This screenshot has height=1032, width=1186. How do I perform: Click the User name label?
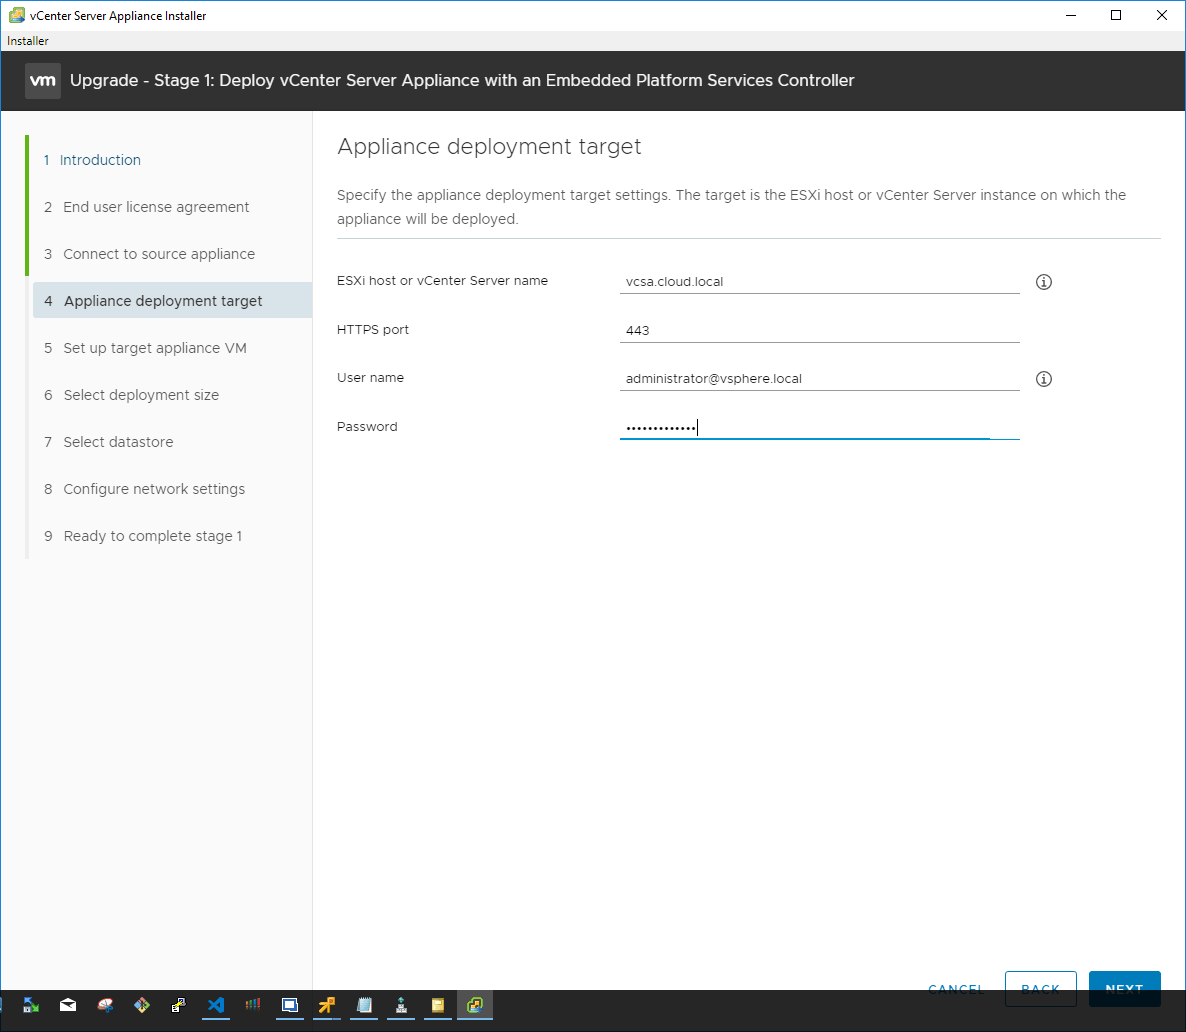[371, 378]
